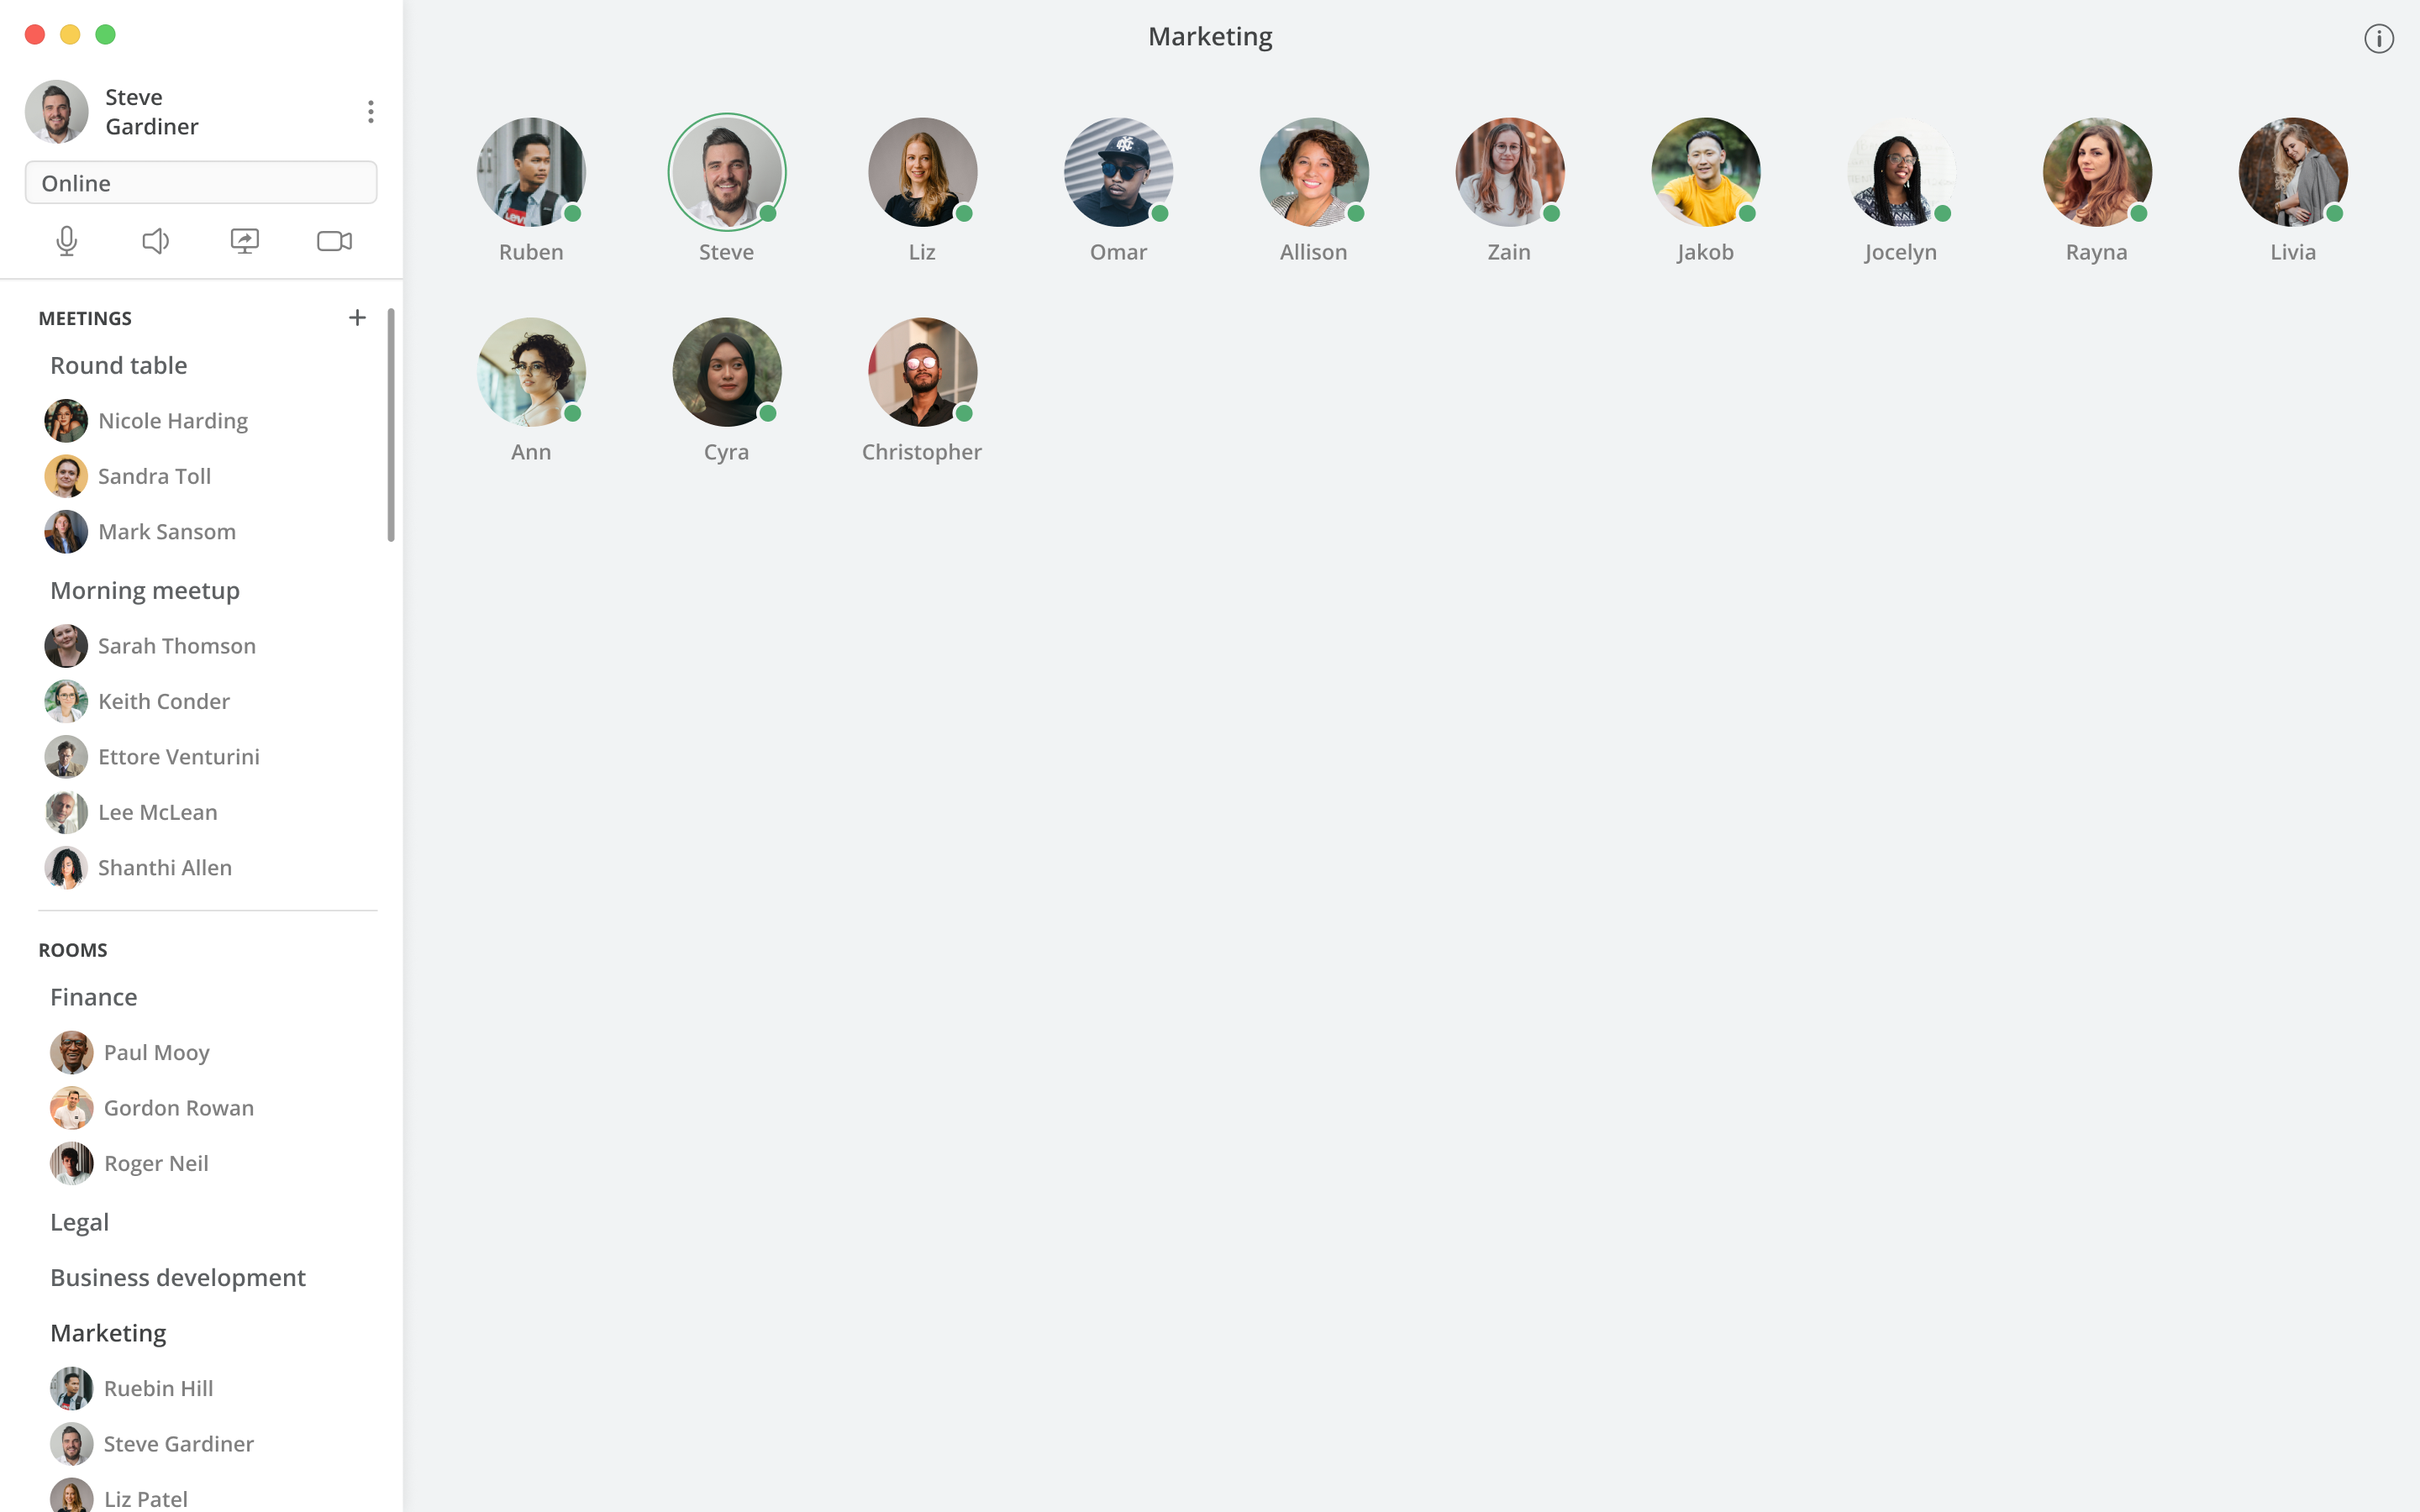Open the room info icon
This screenshot has height=1512, width=2420.
pyautogui.click(x=2379, y=39)
